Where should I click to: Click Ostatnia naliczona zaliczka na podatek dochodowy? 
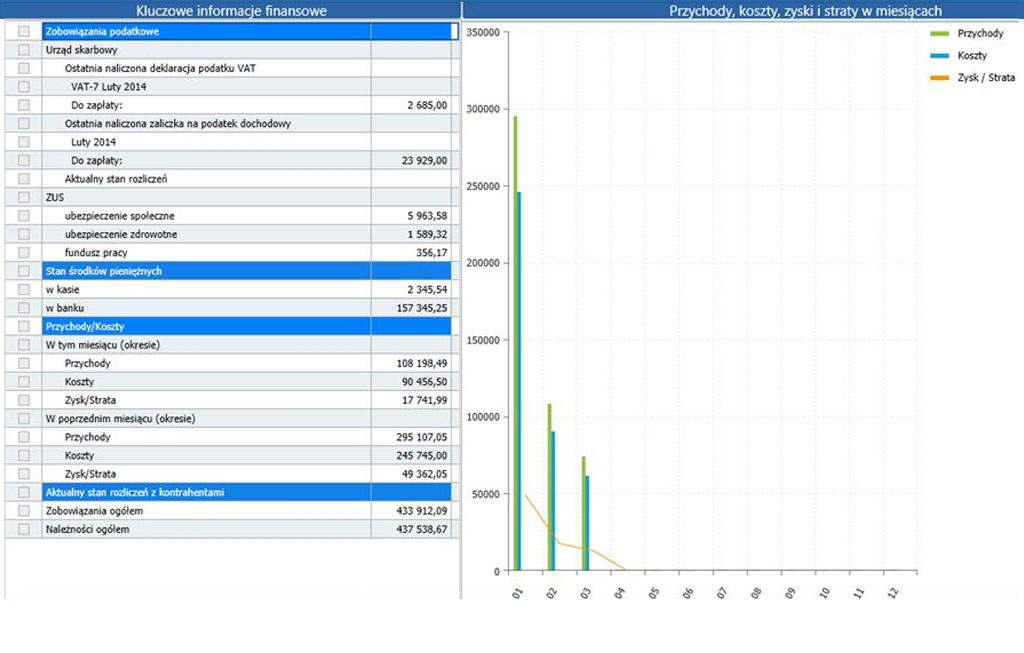pos(178,123)
